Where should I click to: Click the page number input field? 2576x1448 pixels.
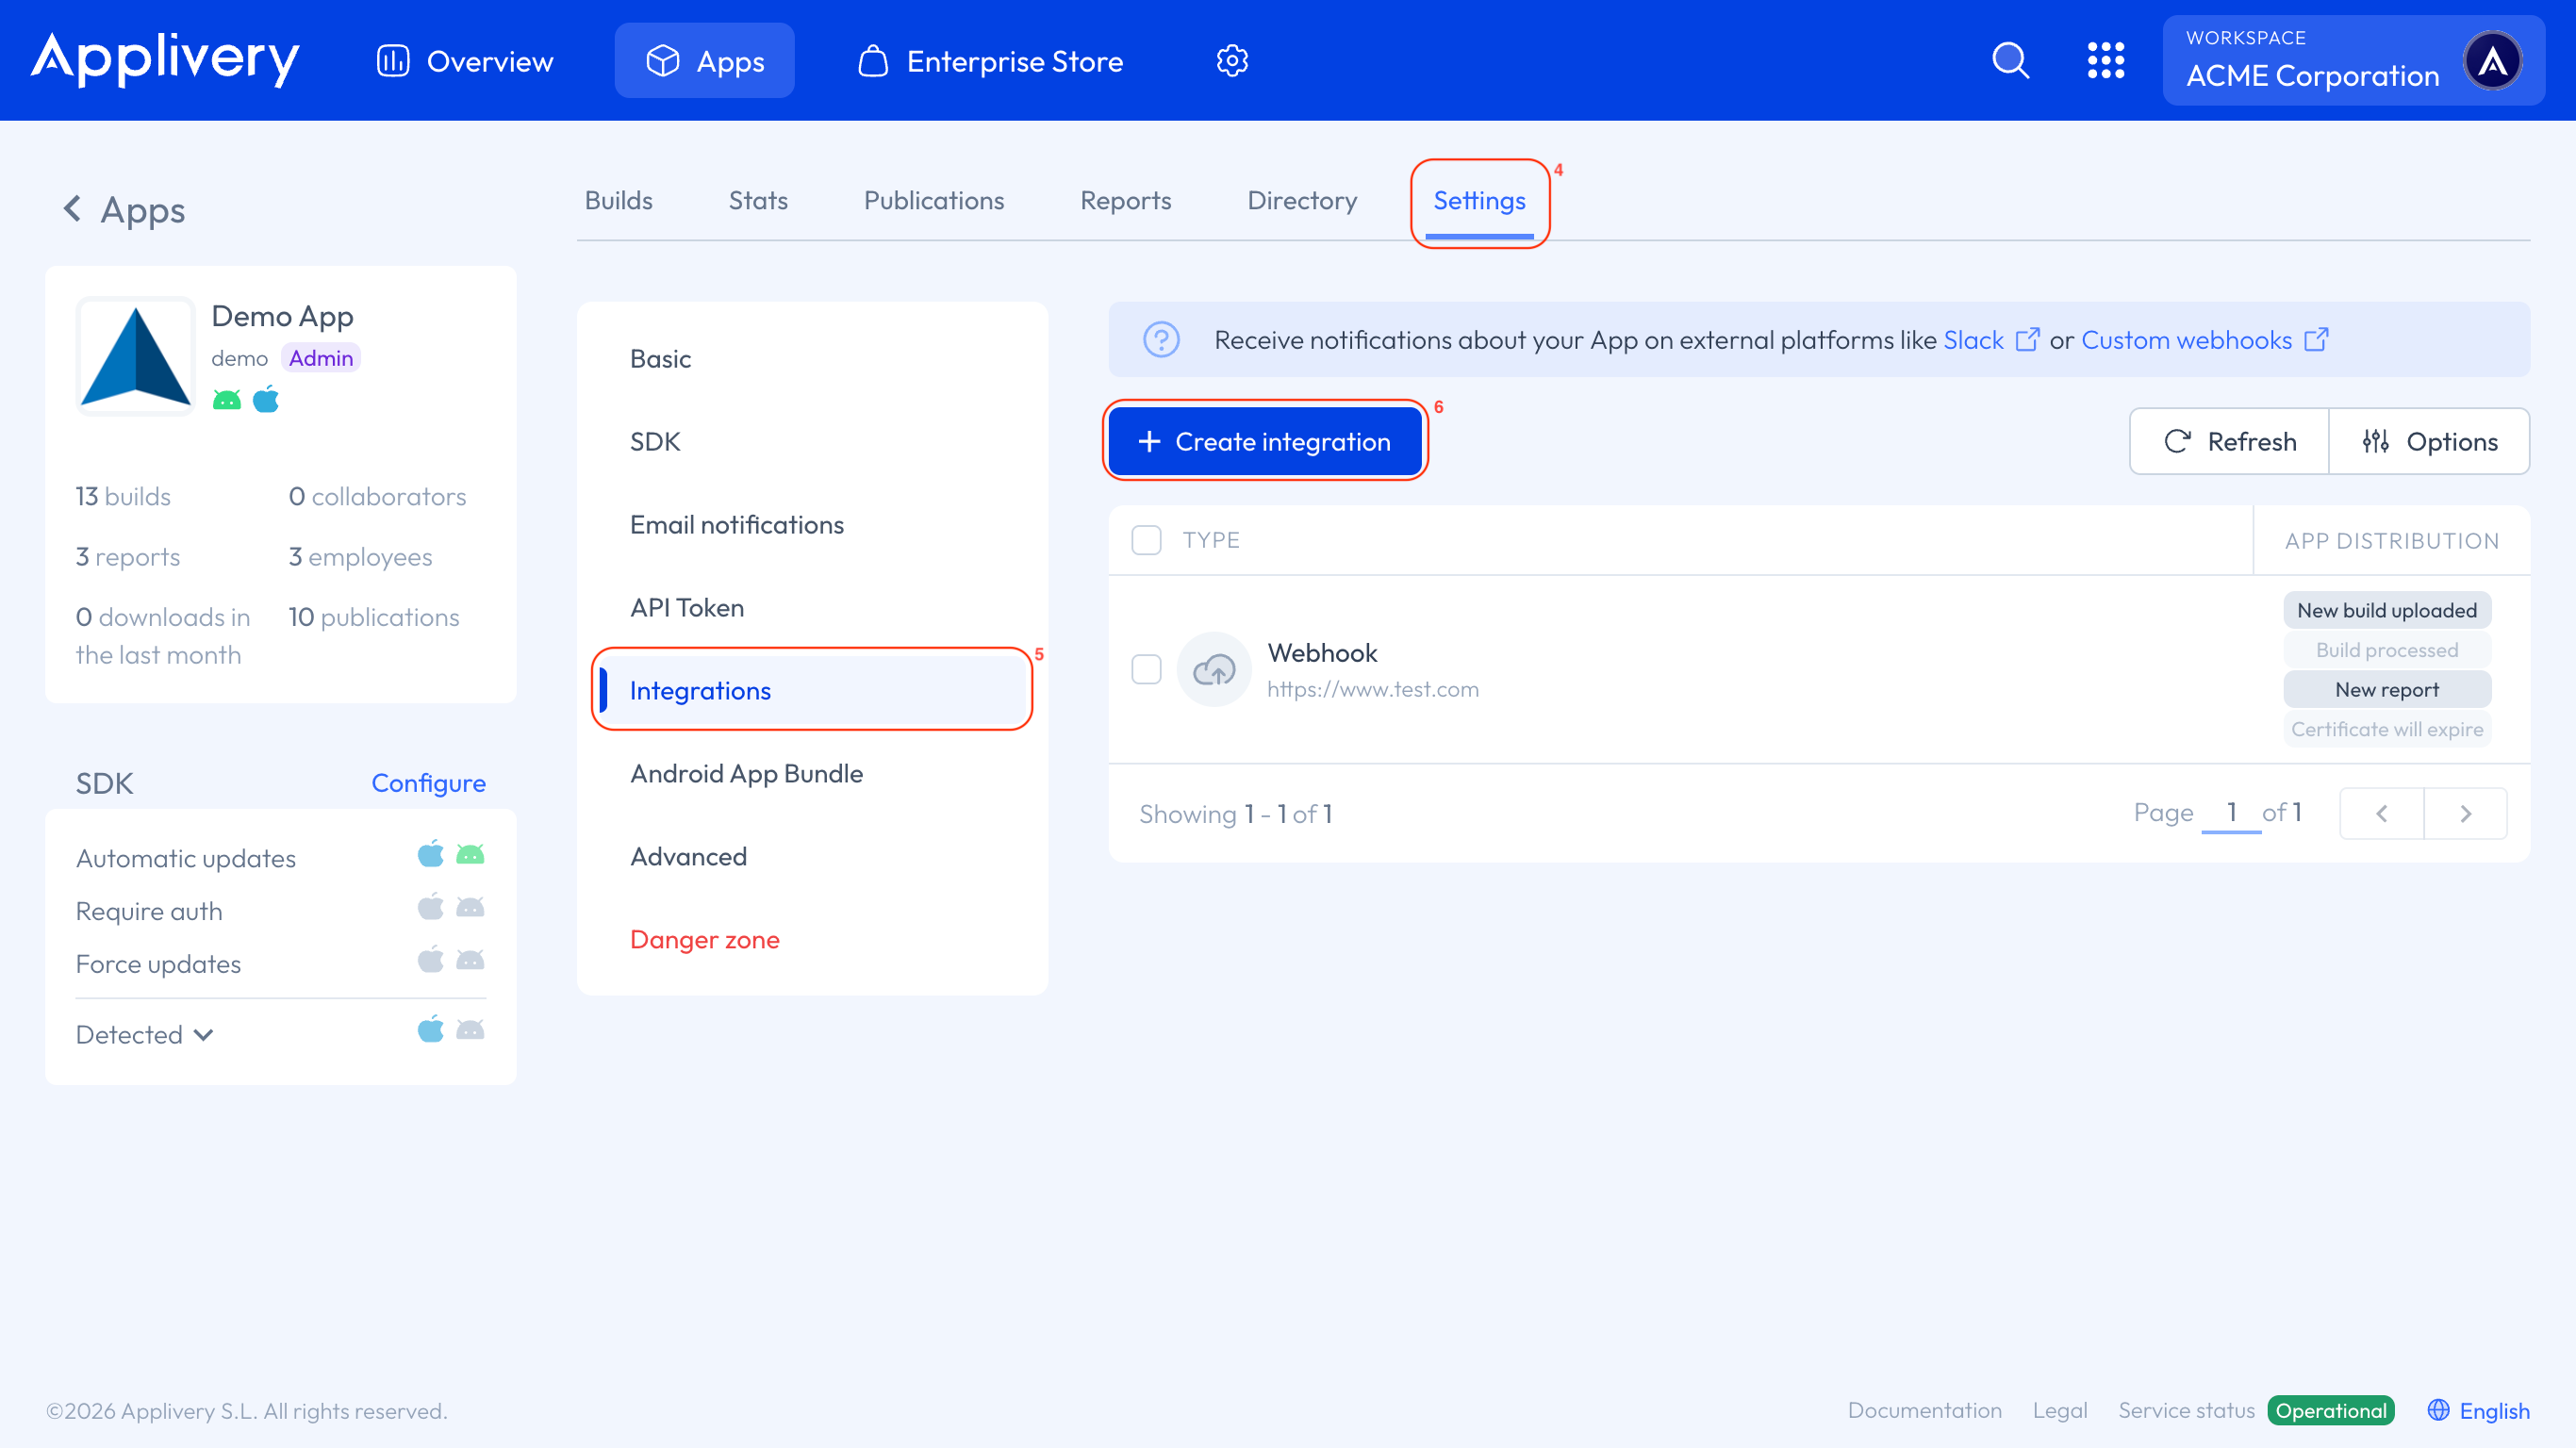[2232, 812]
